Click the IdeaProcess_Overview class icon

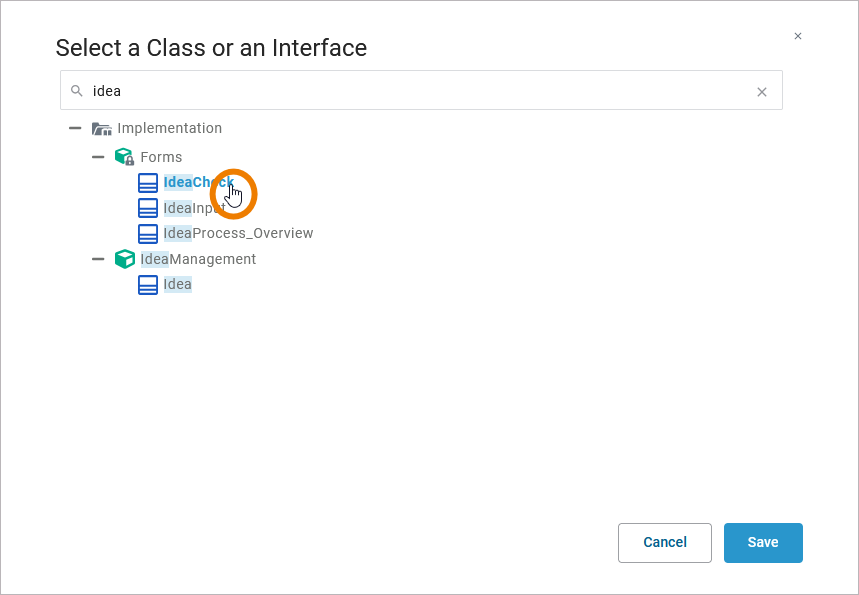pyautogui.click(x=148, y=233)
